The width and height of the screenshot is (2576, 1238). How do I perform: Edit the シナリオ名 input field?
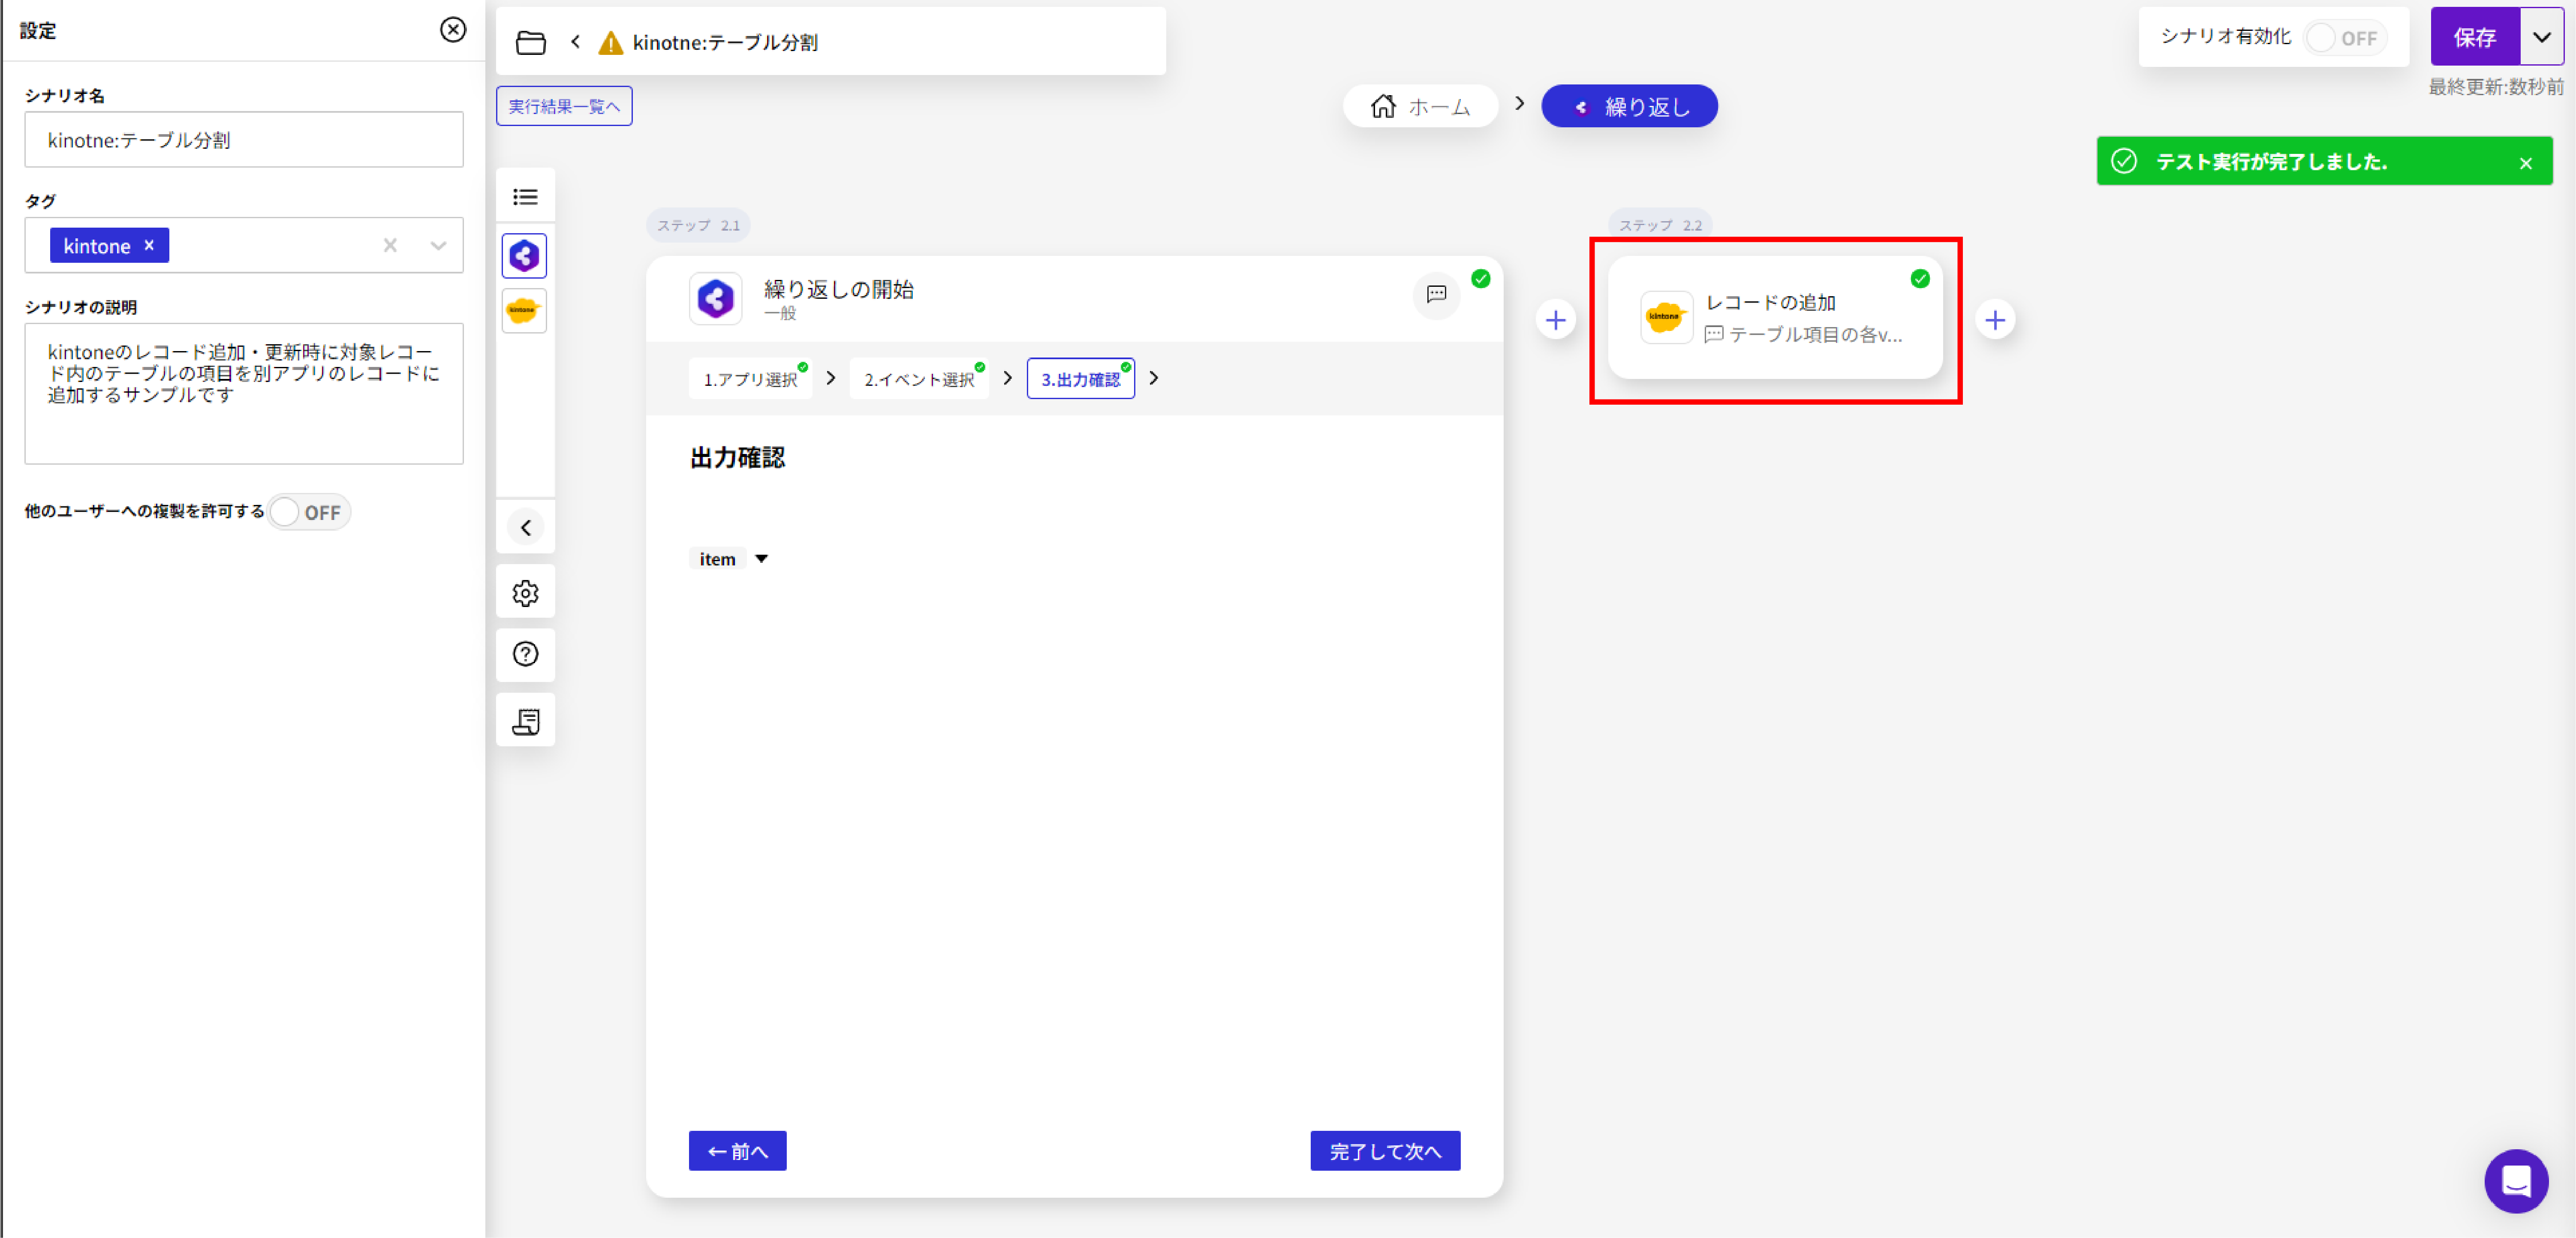(244, 140)
